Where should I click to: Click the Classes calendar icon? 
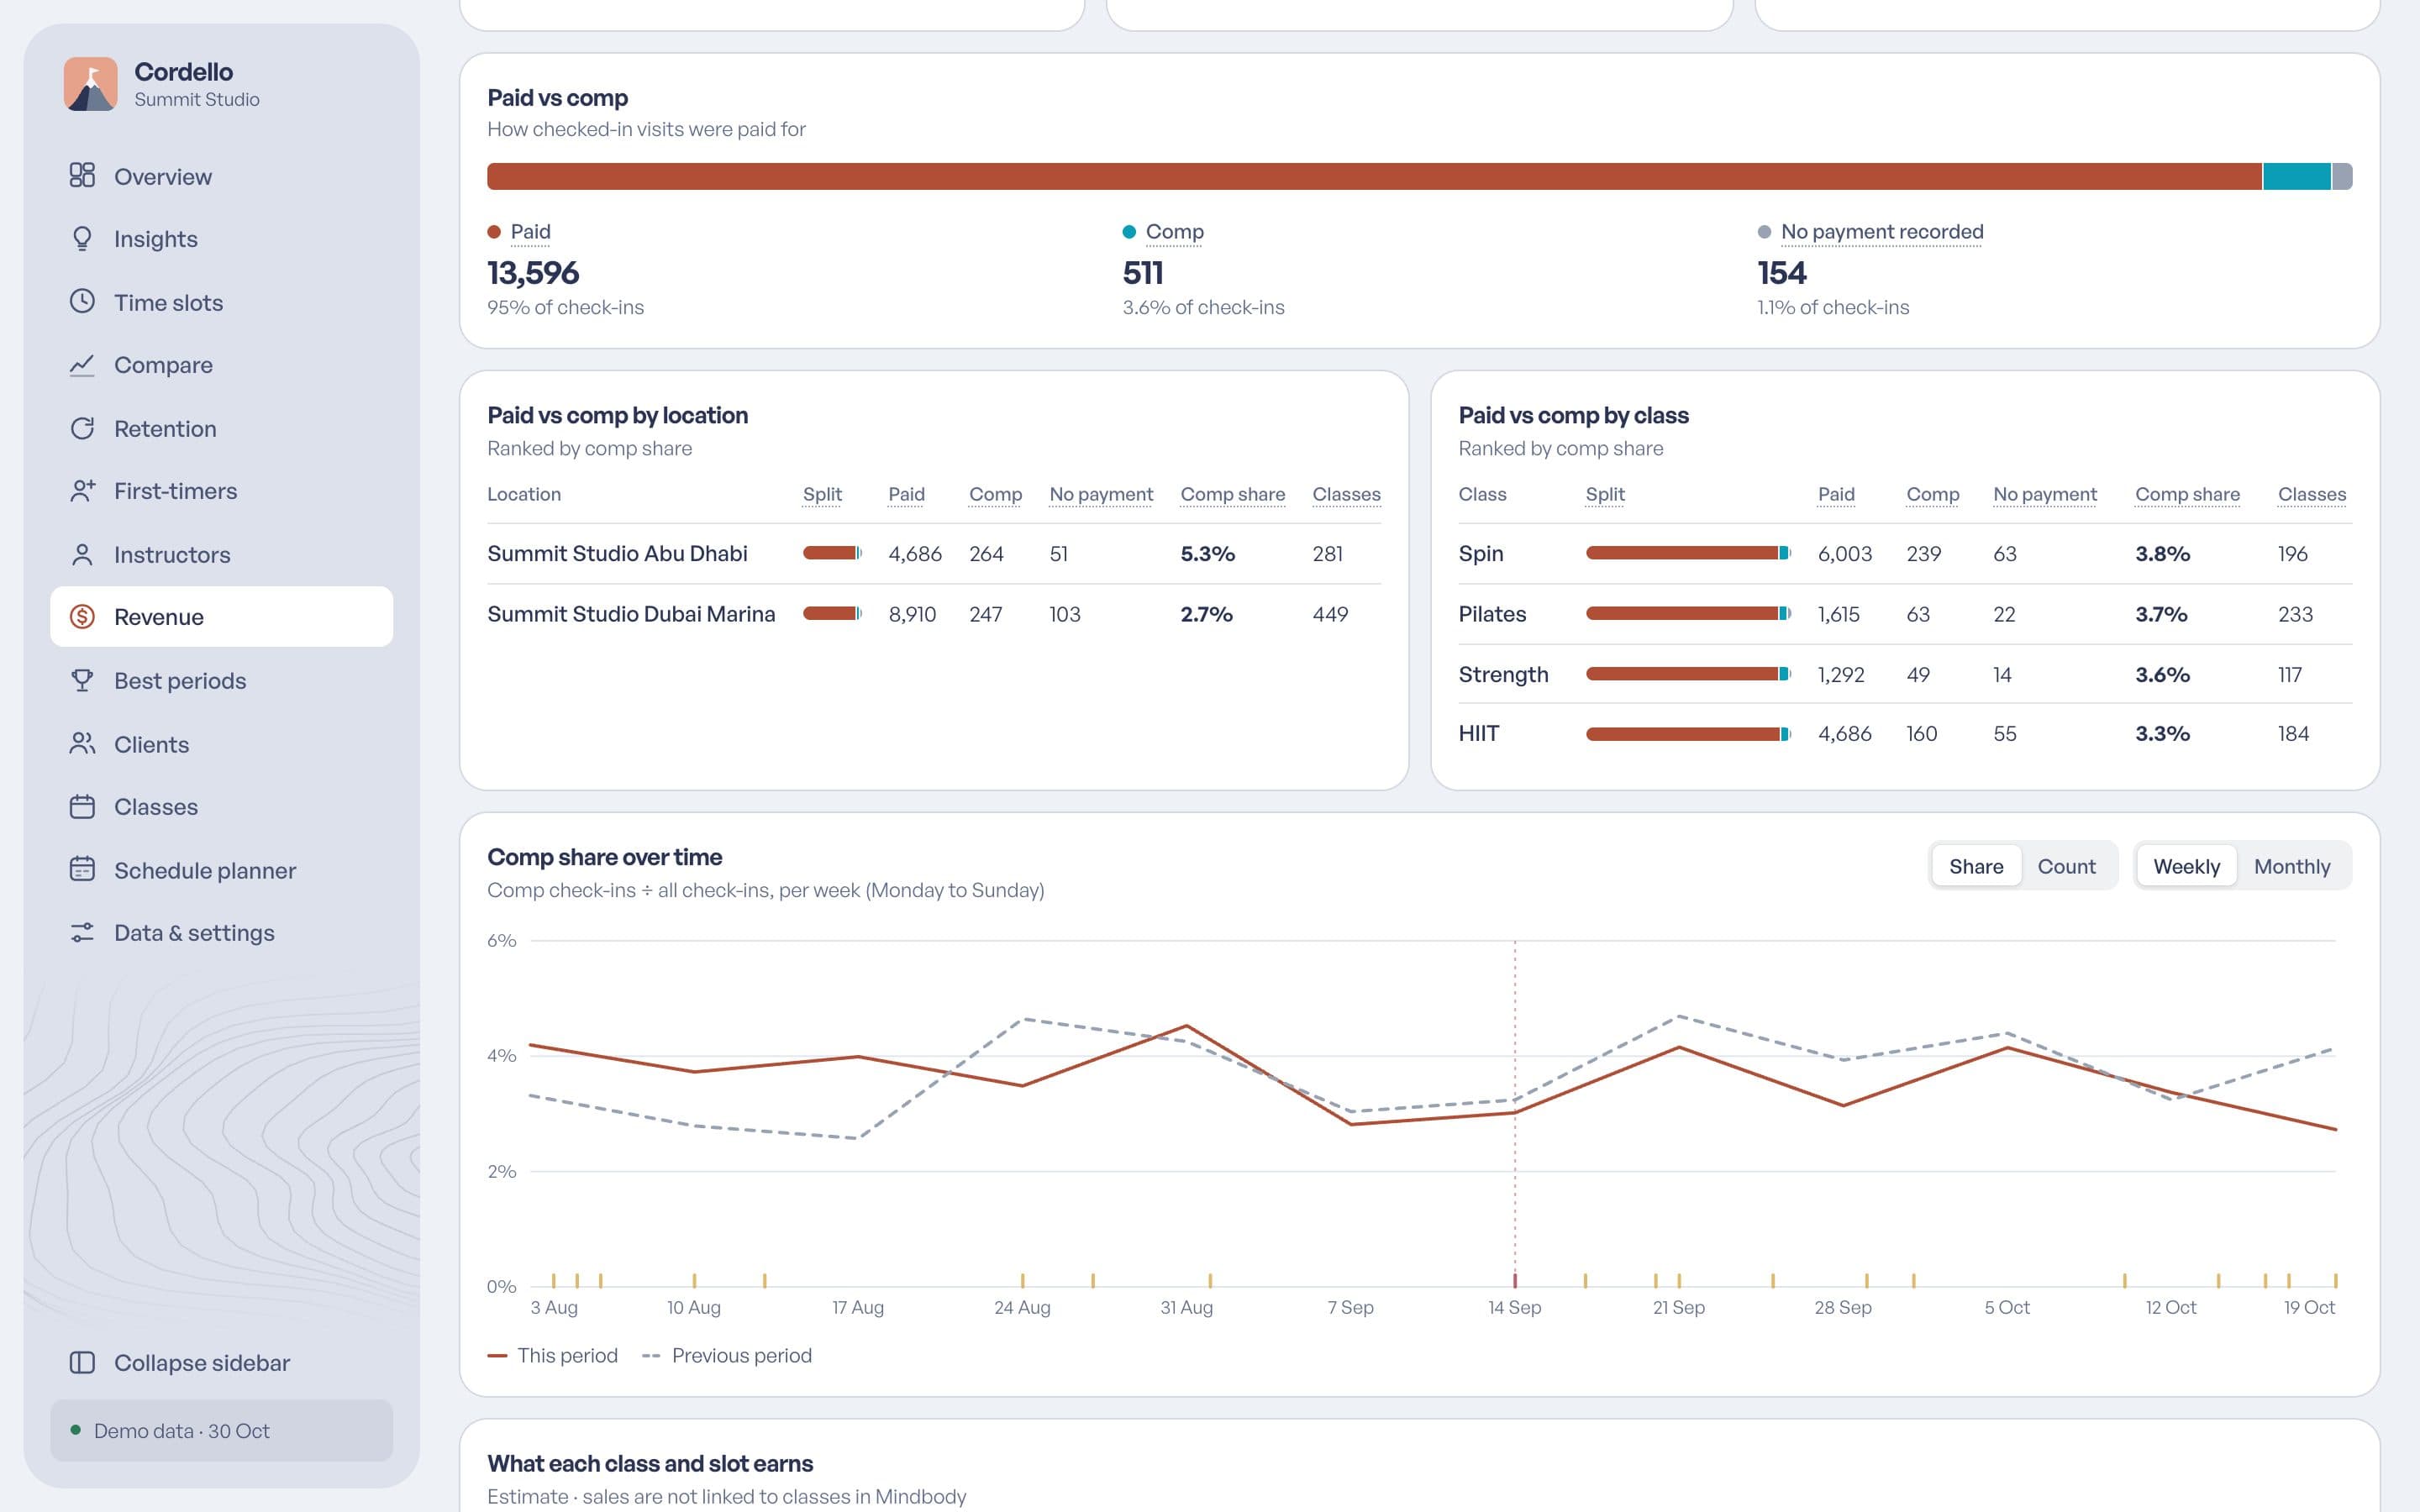tap(82, 806)
